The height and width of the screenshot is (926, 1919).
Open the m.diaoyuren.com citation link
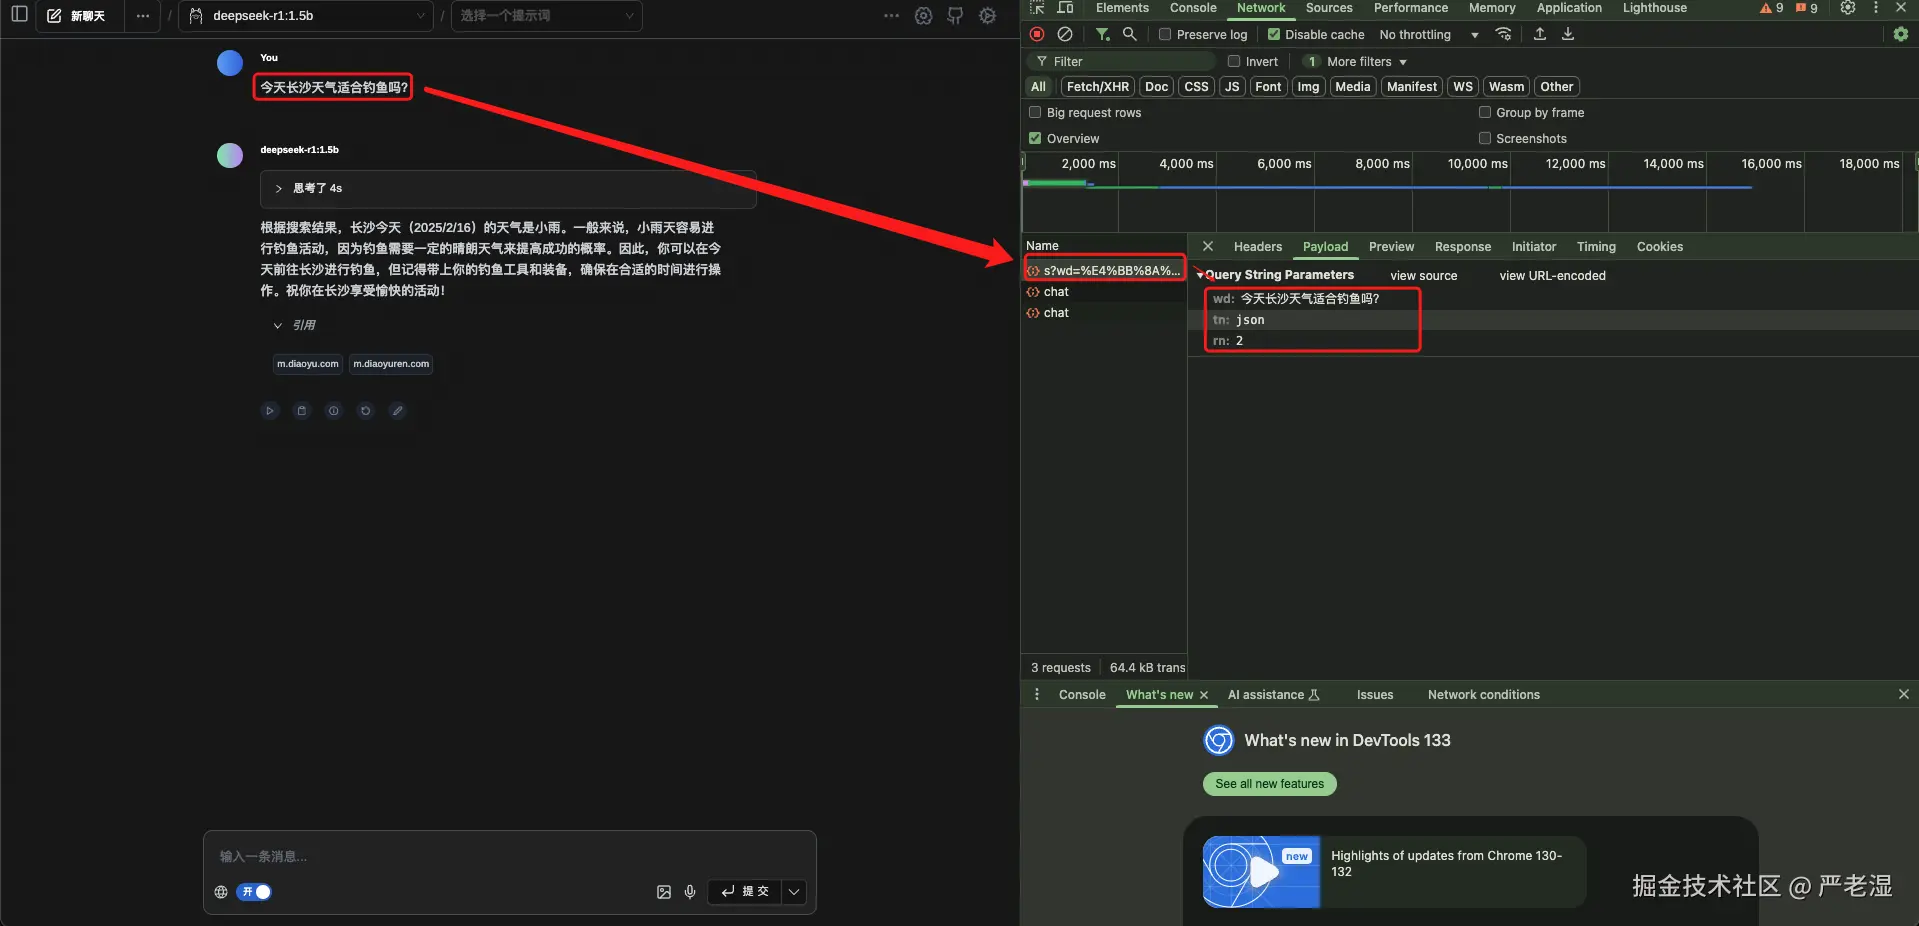click(x=391, y=364)
